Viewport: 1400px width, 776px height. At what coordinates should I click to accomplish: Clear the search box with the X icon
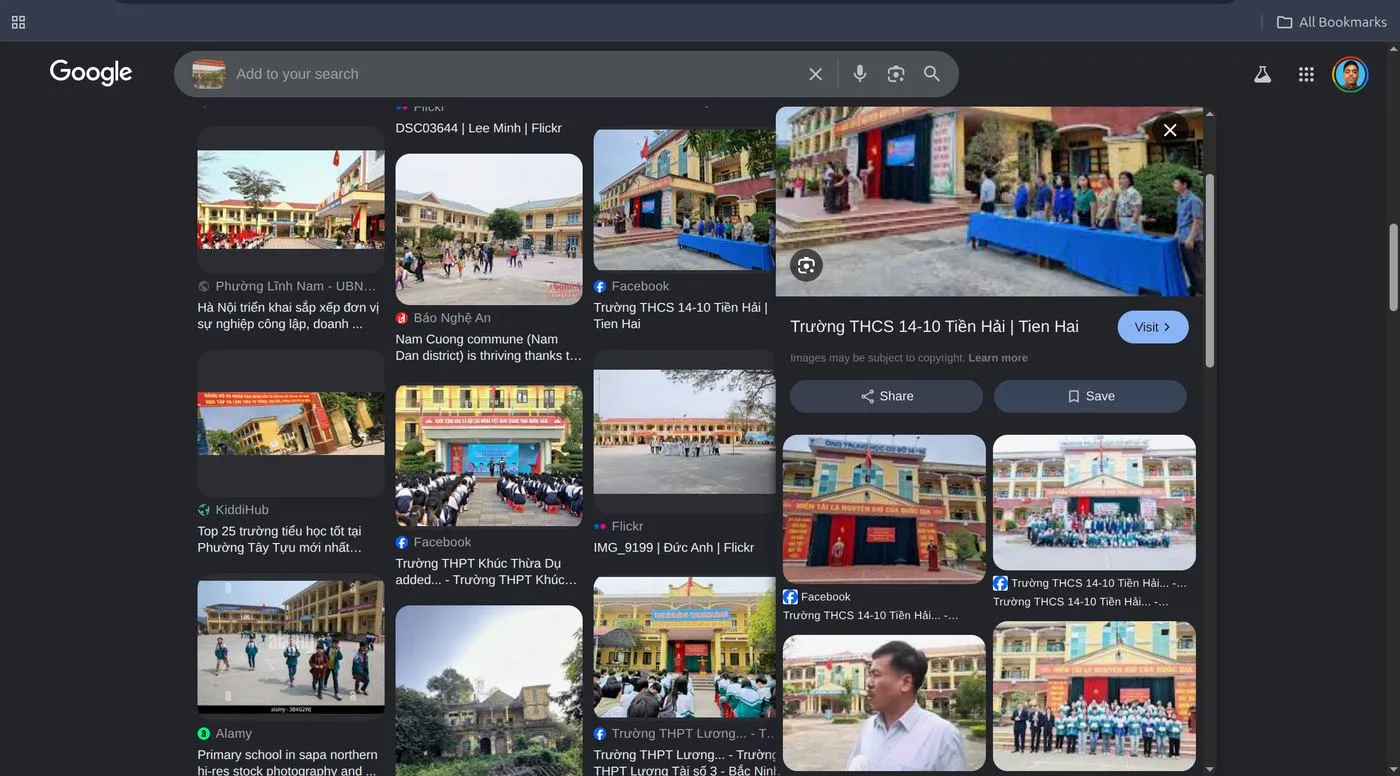(816, 74)
